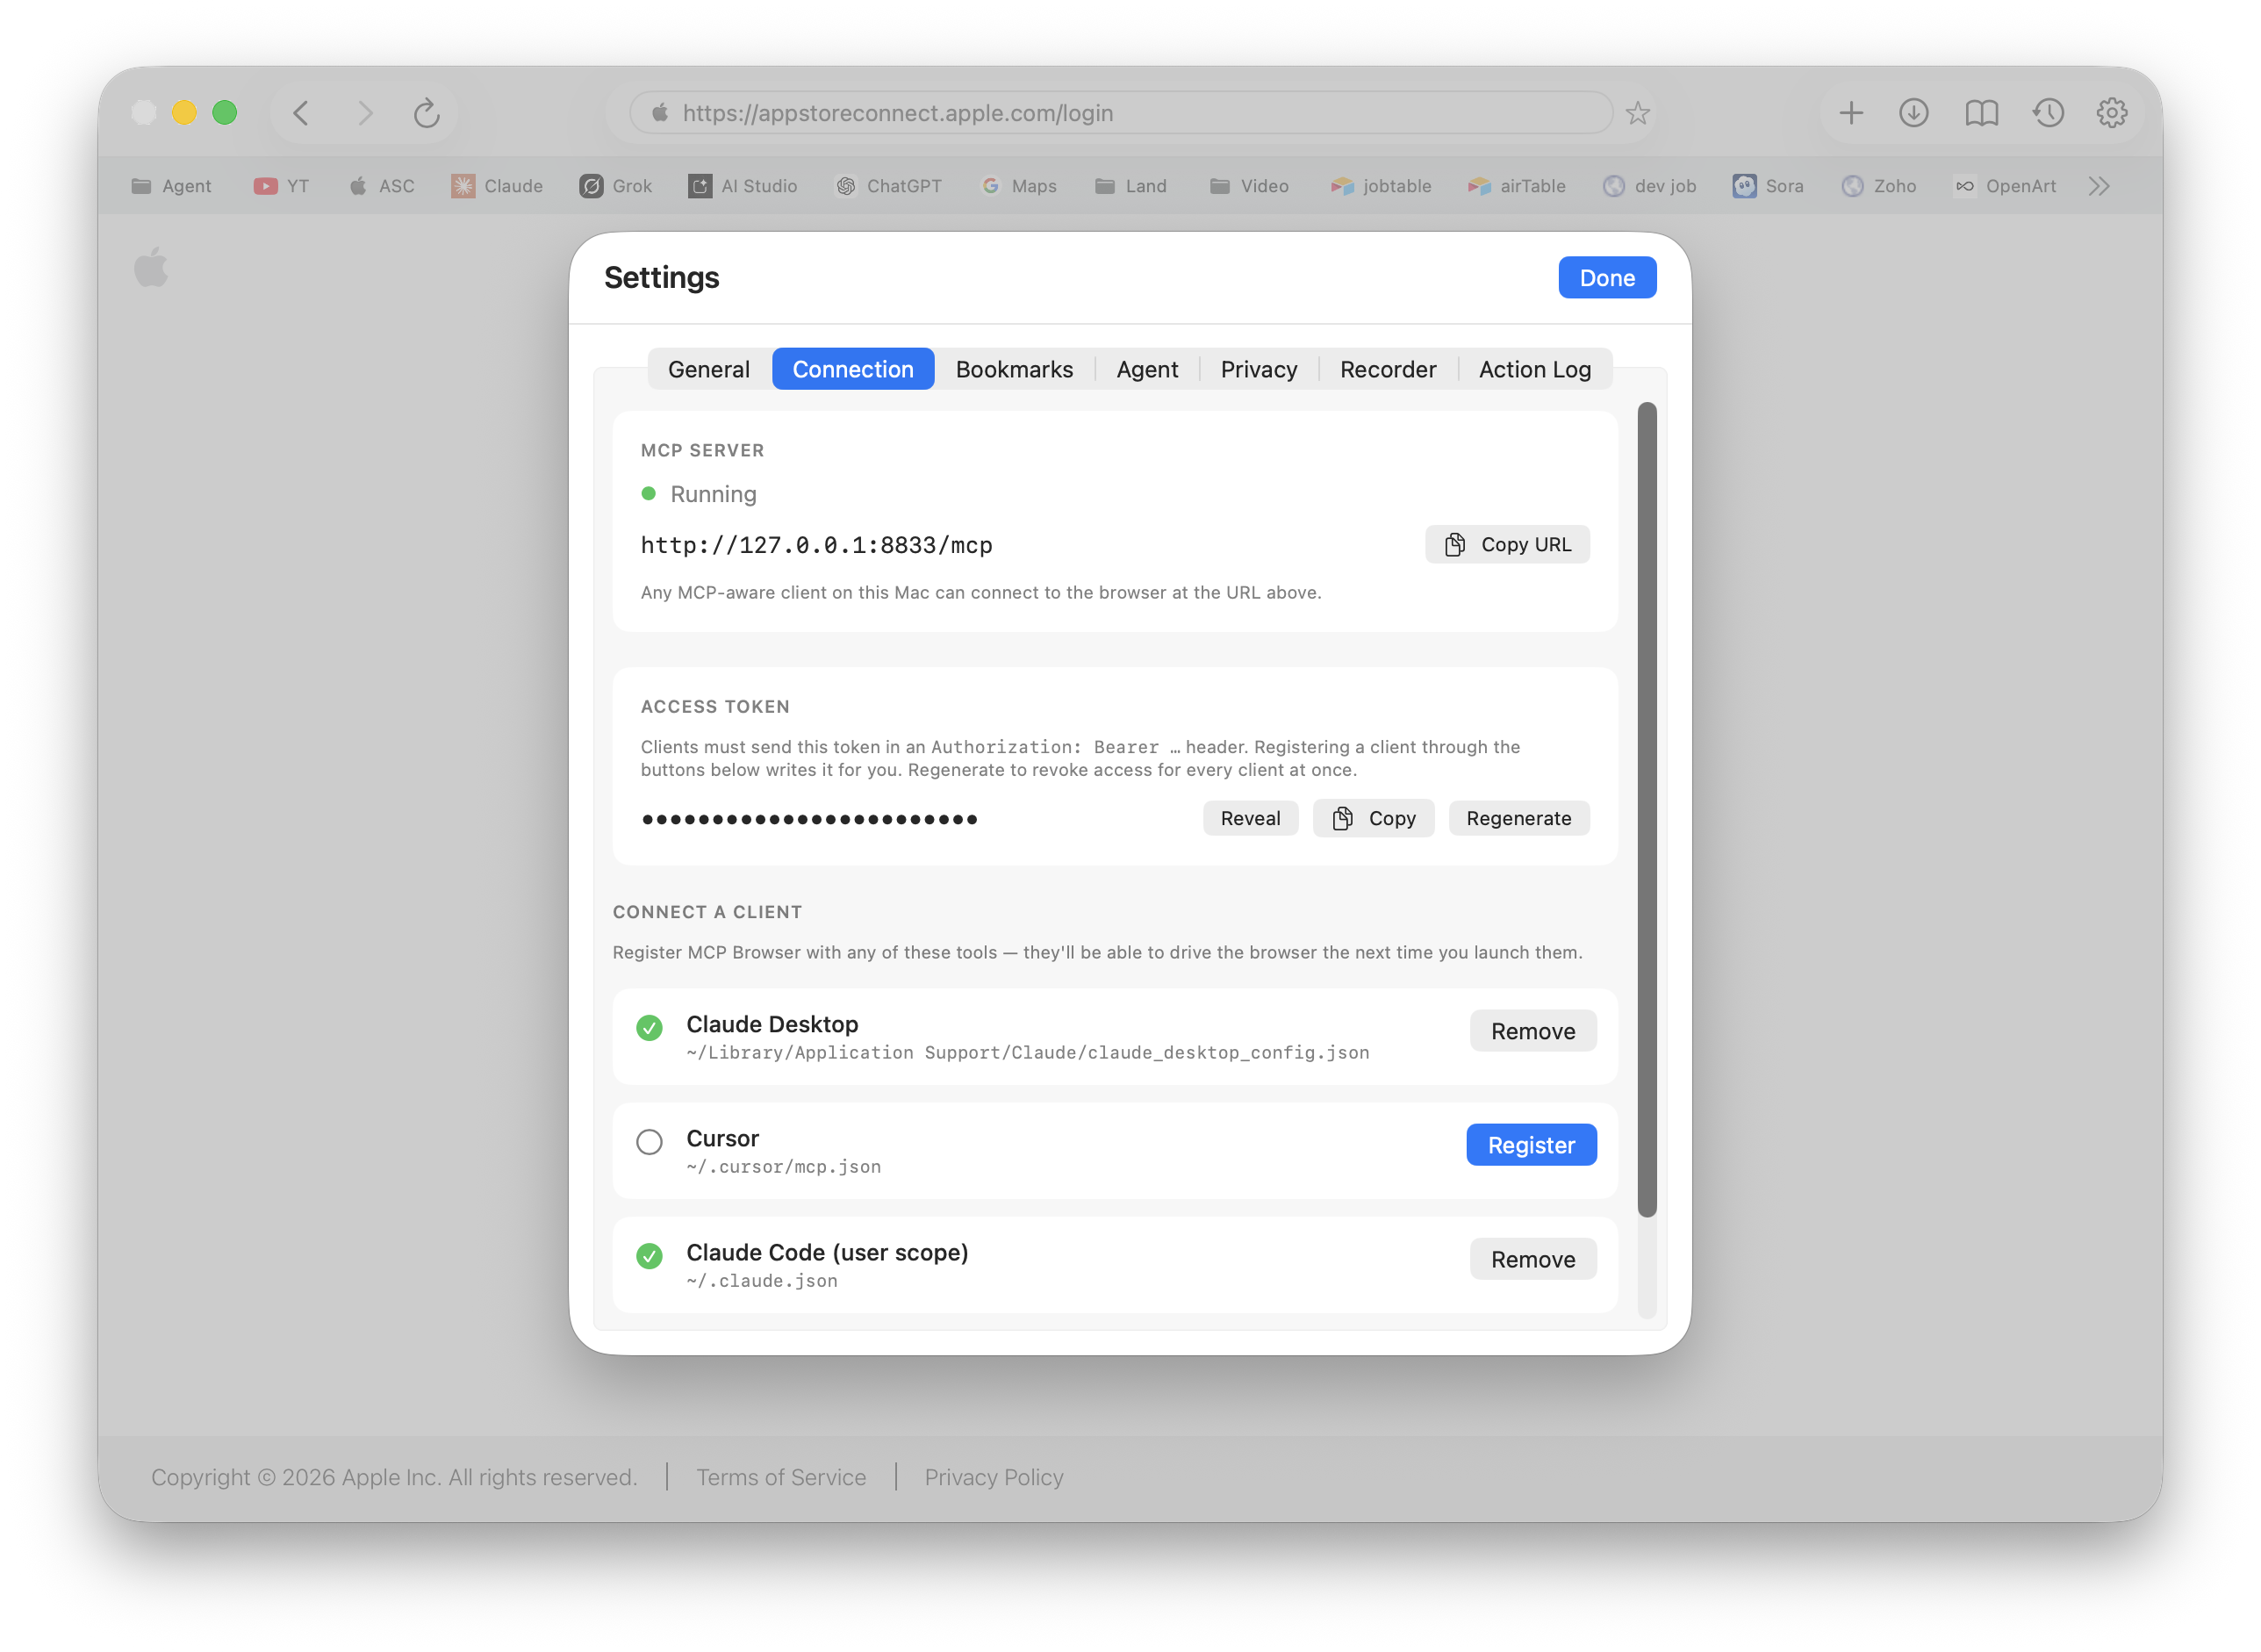The height and width of the screenshot is (1652, 2261).
Task: Open the Video bookmark folder
Action: point(1249,186)
